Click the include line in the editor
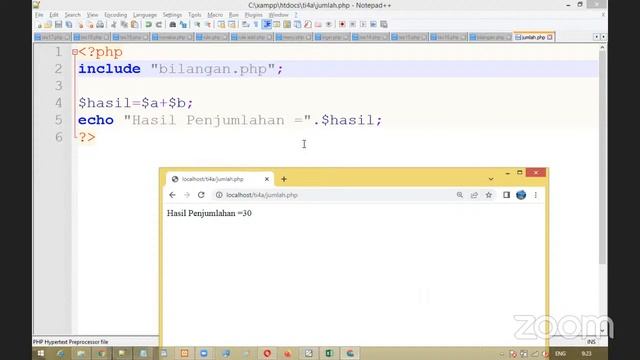This screenshot has height=360, width=640. click(x=180, y=69)
